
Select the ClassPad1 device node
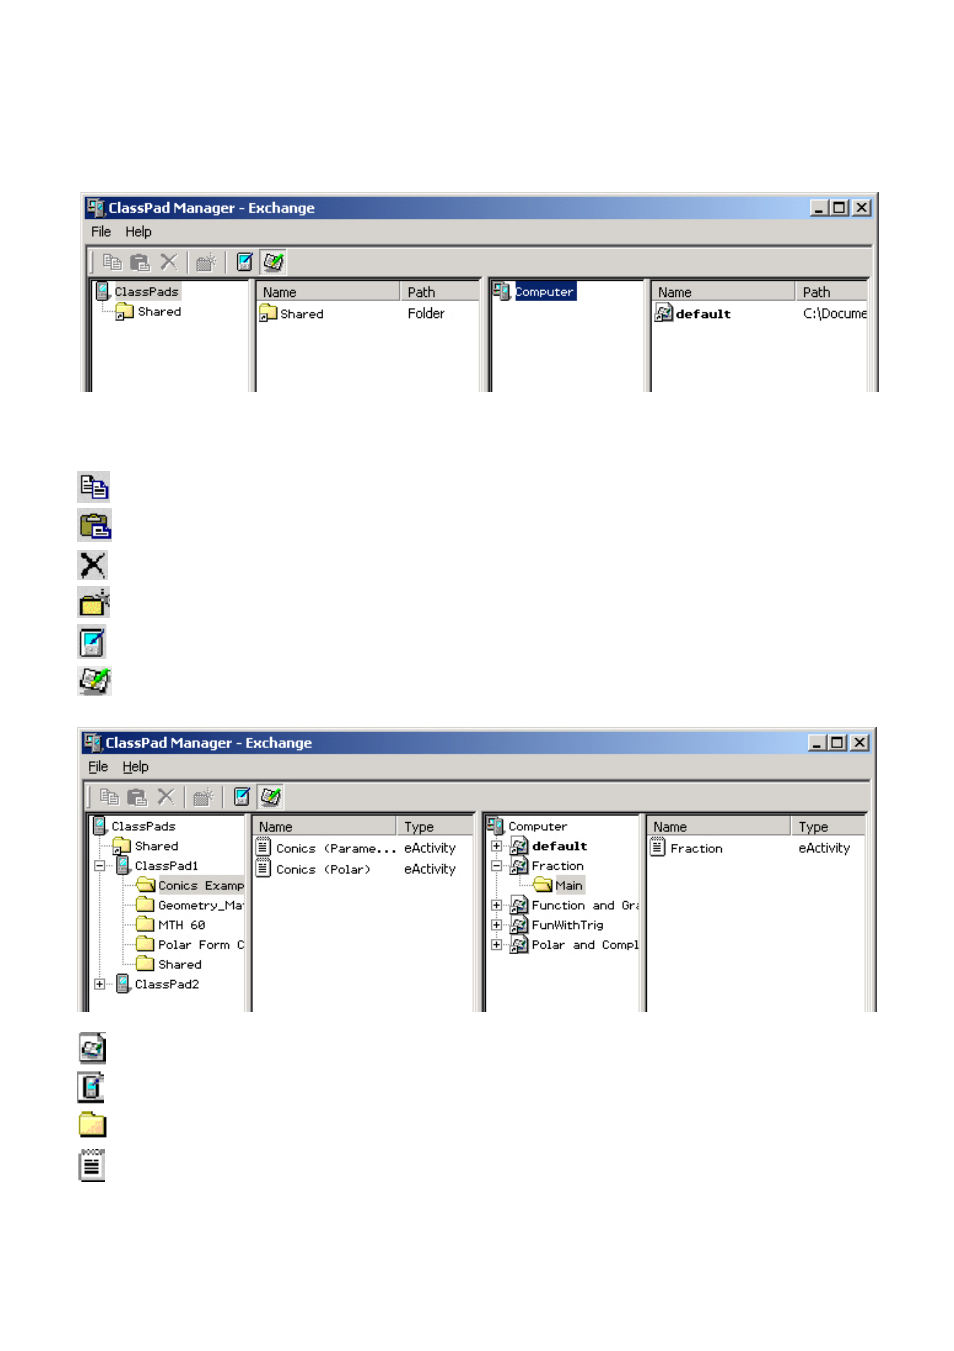coord(166,866)
